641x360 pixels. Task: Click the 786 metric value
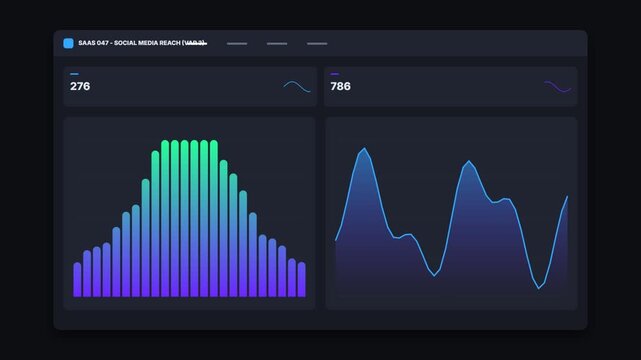pyautogui.click(x=341, y=86)
